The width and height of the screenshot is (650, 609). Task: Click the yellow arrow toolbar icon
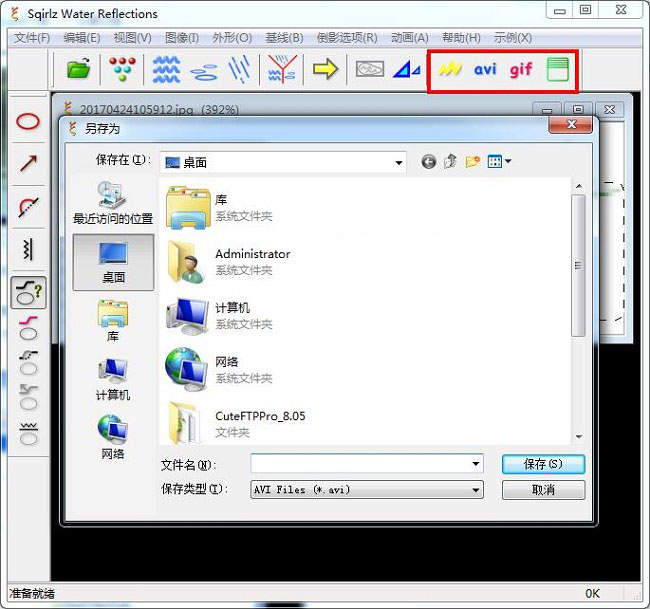[x=325, y=69]
